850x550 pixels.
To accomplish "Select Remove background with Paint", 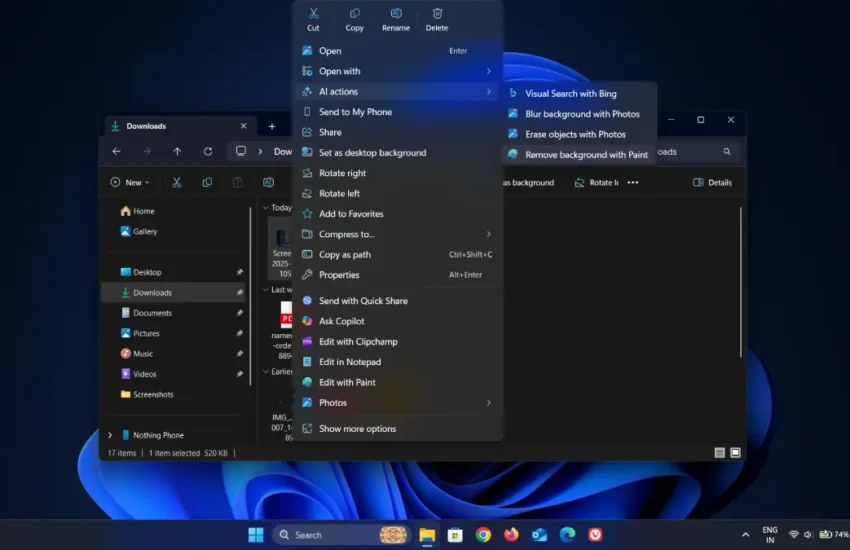I will [579, 154].
